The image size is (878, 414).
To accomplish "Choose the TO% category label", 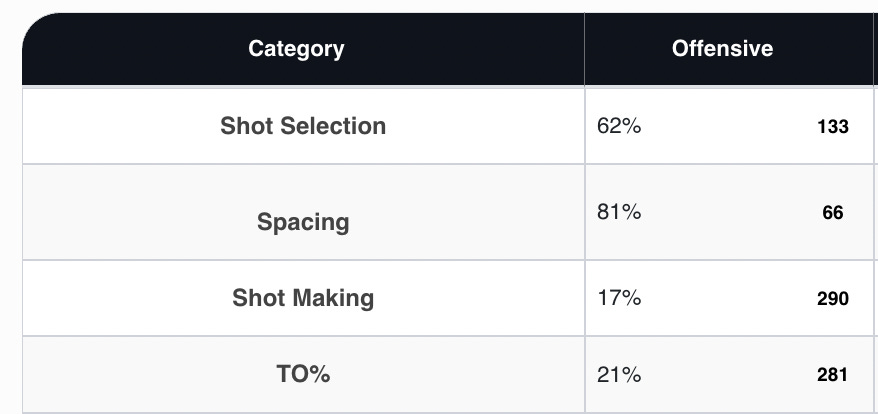I will coord(303,374).
